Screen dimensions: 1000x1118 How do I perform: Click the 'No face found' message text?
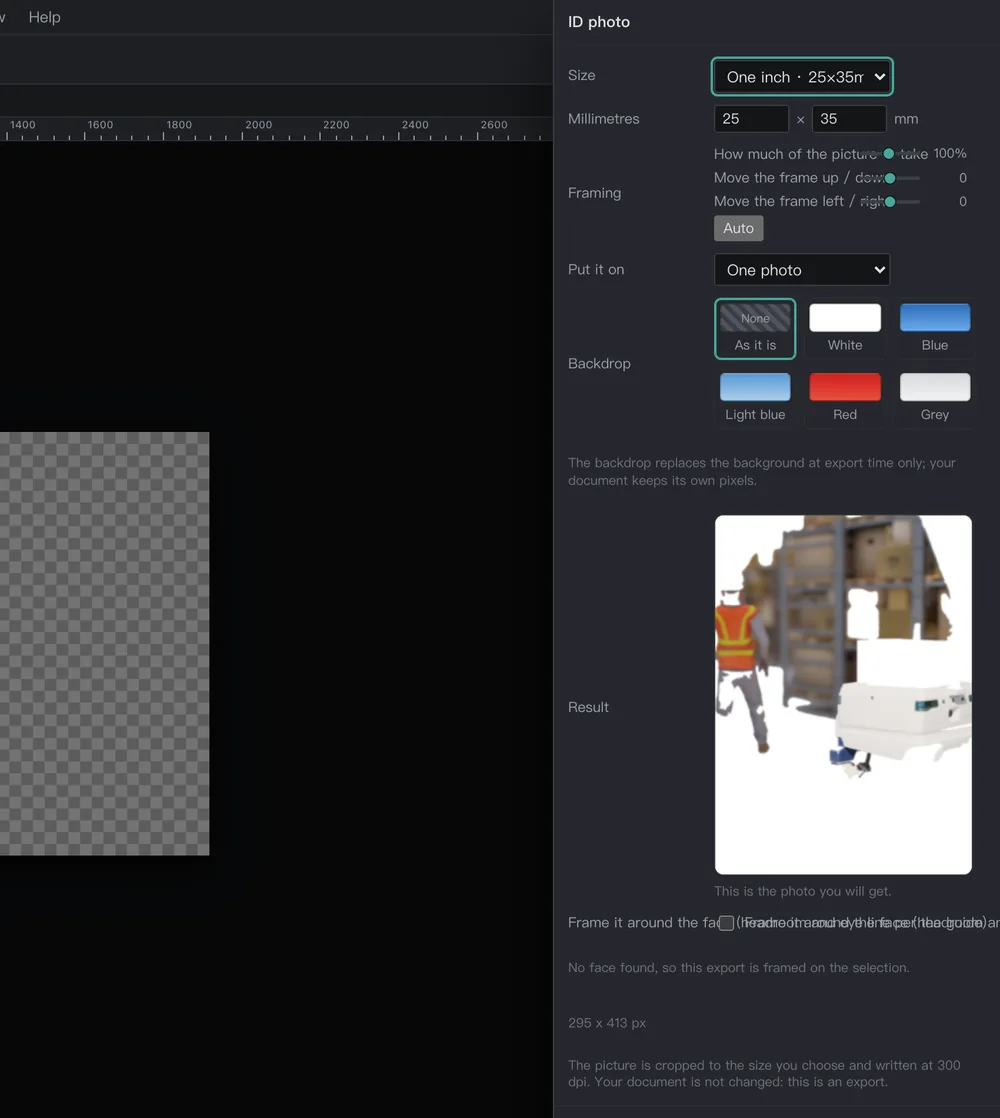click(x=738, y=968)
